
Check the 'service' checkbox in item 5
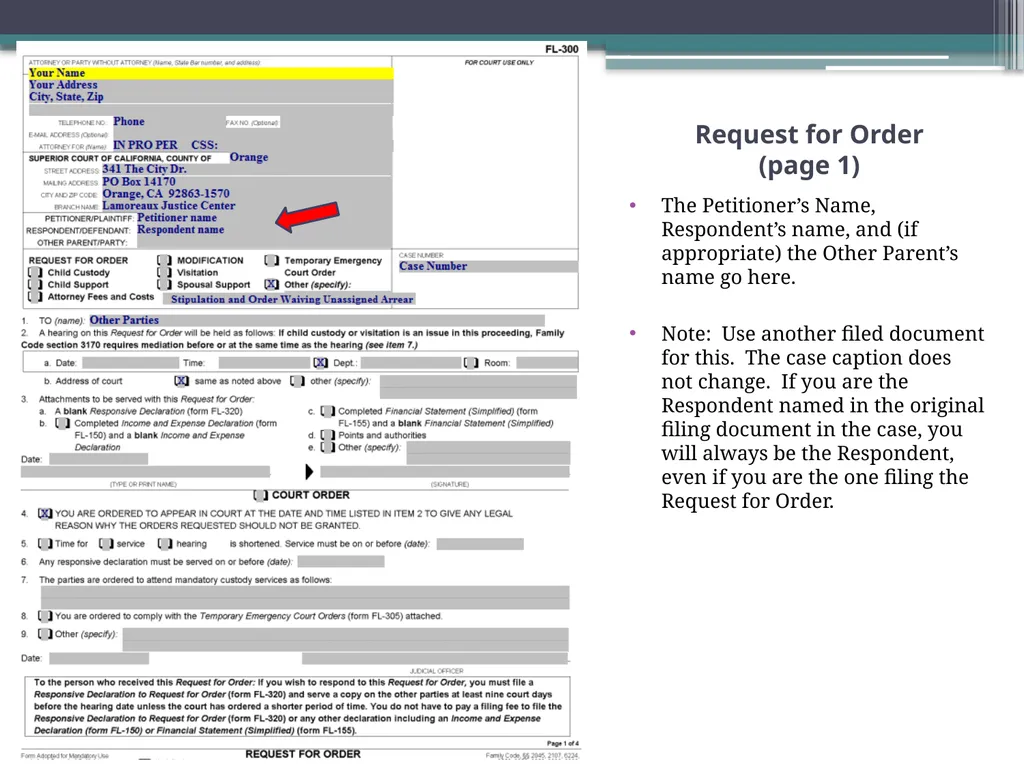point(106,543)
